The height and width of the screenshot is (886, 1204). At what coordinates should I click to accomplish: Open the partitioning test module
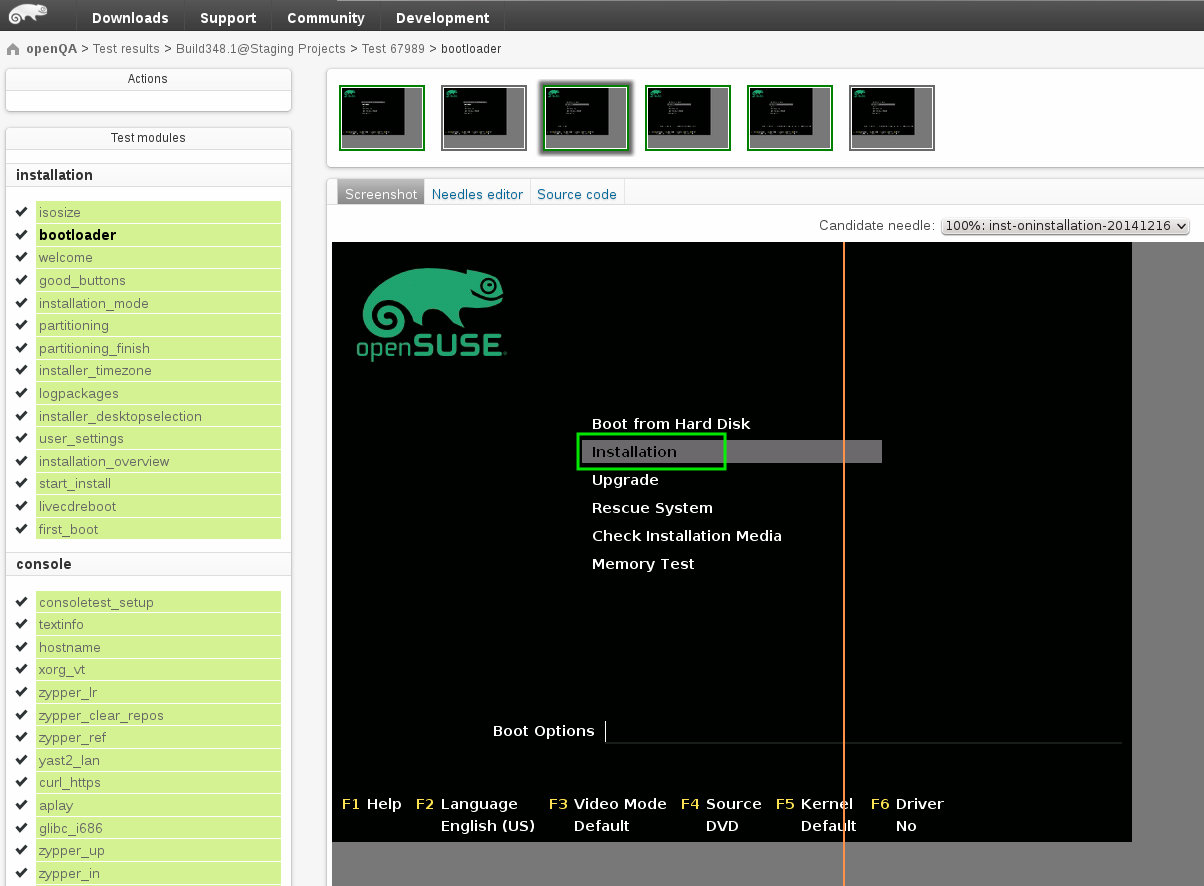click(158, 325)
